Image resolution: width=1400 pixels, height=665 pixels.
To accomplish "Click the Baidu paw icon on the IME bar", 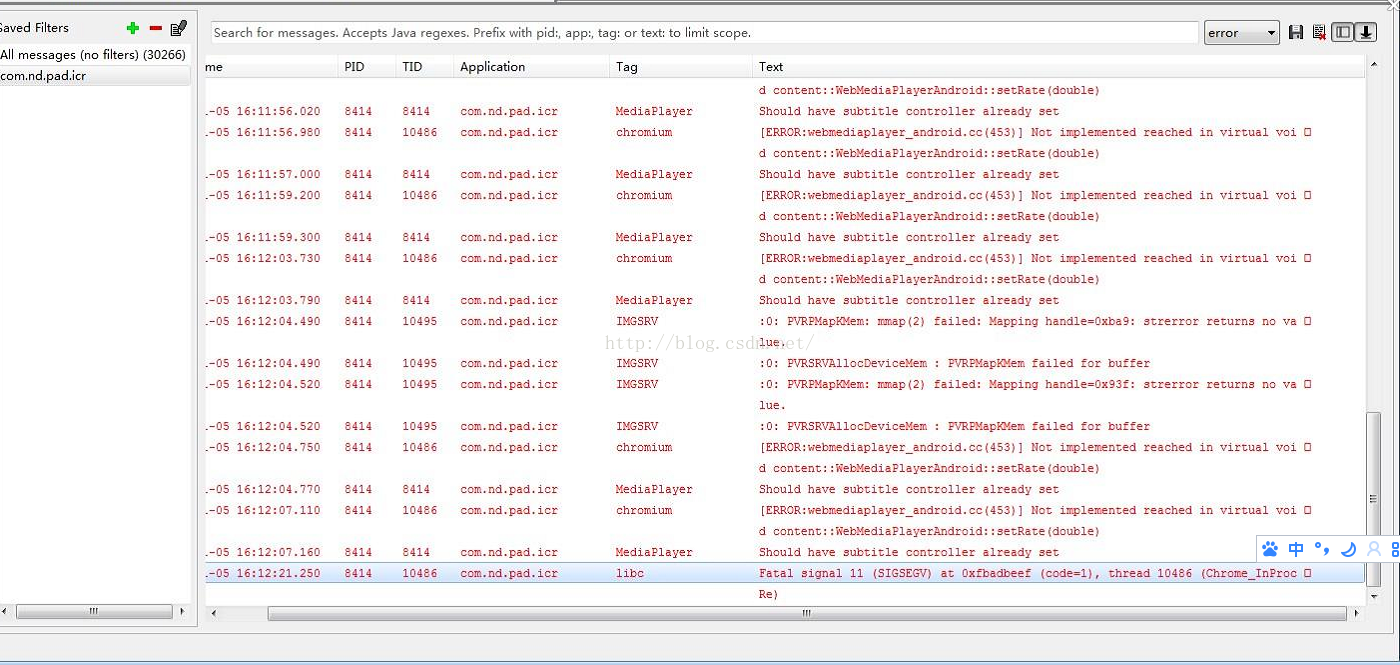I will [x=1270, y=549].
